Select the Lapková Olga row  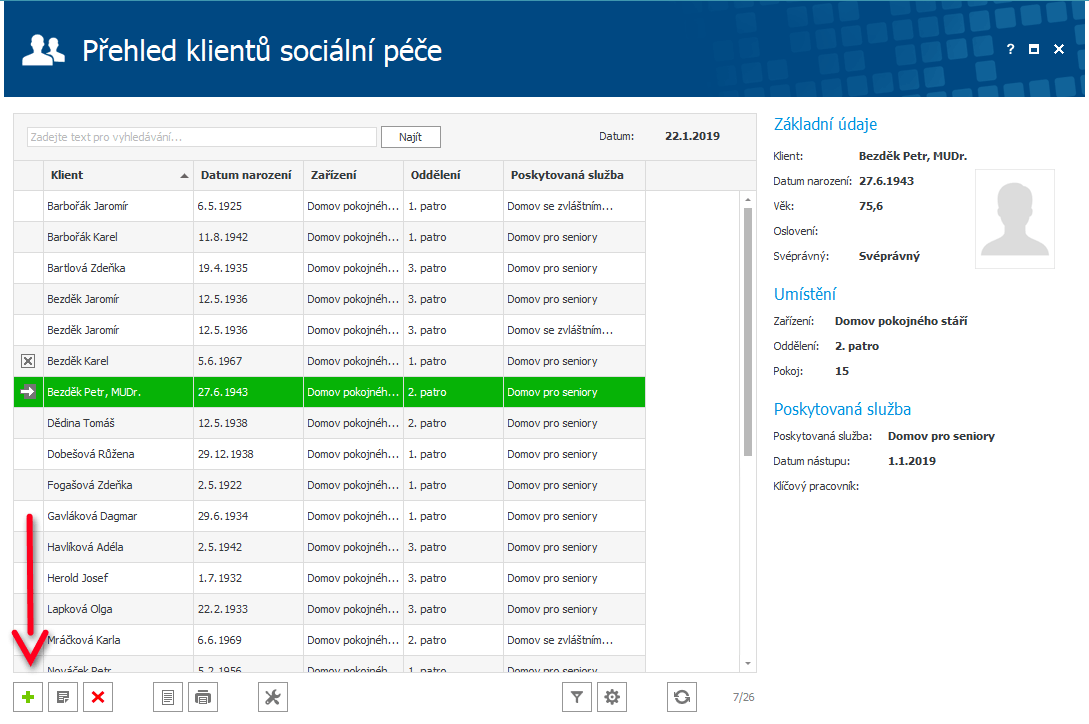(x=329, y=609)
